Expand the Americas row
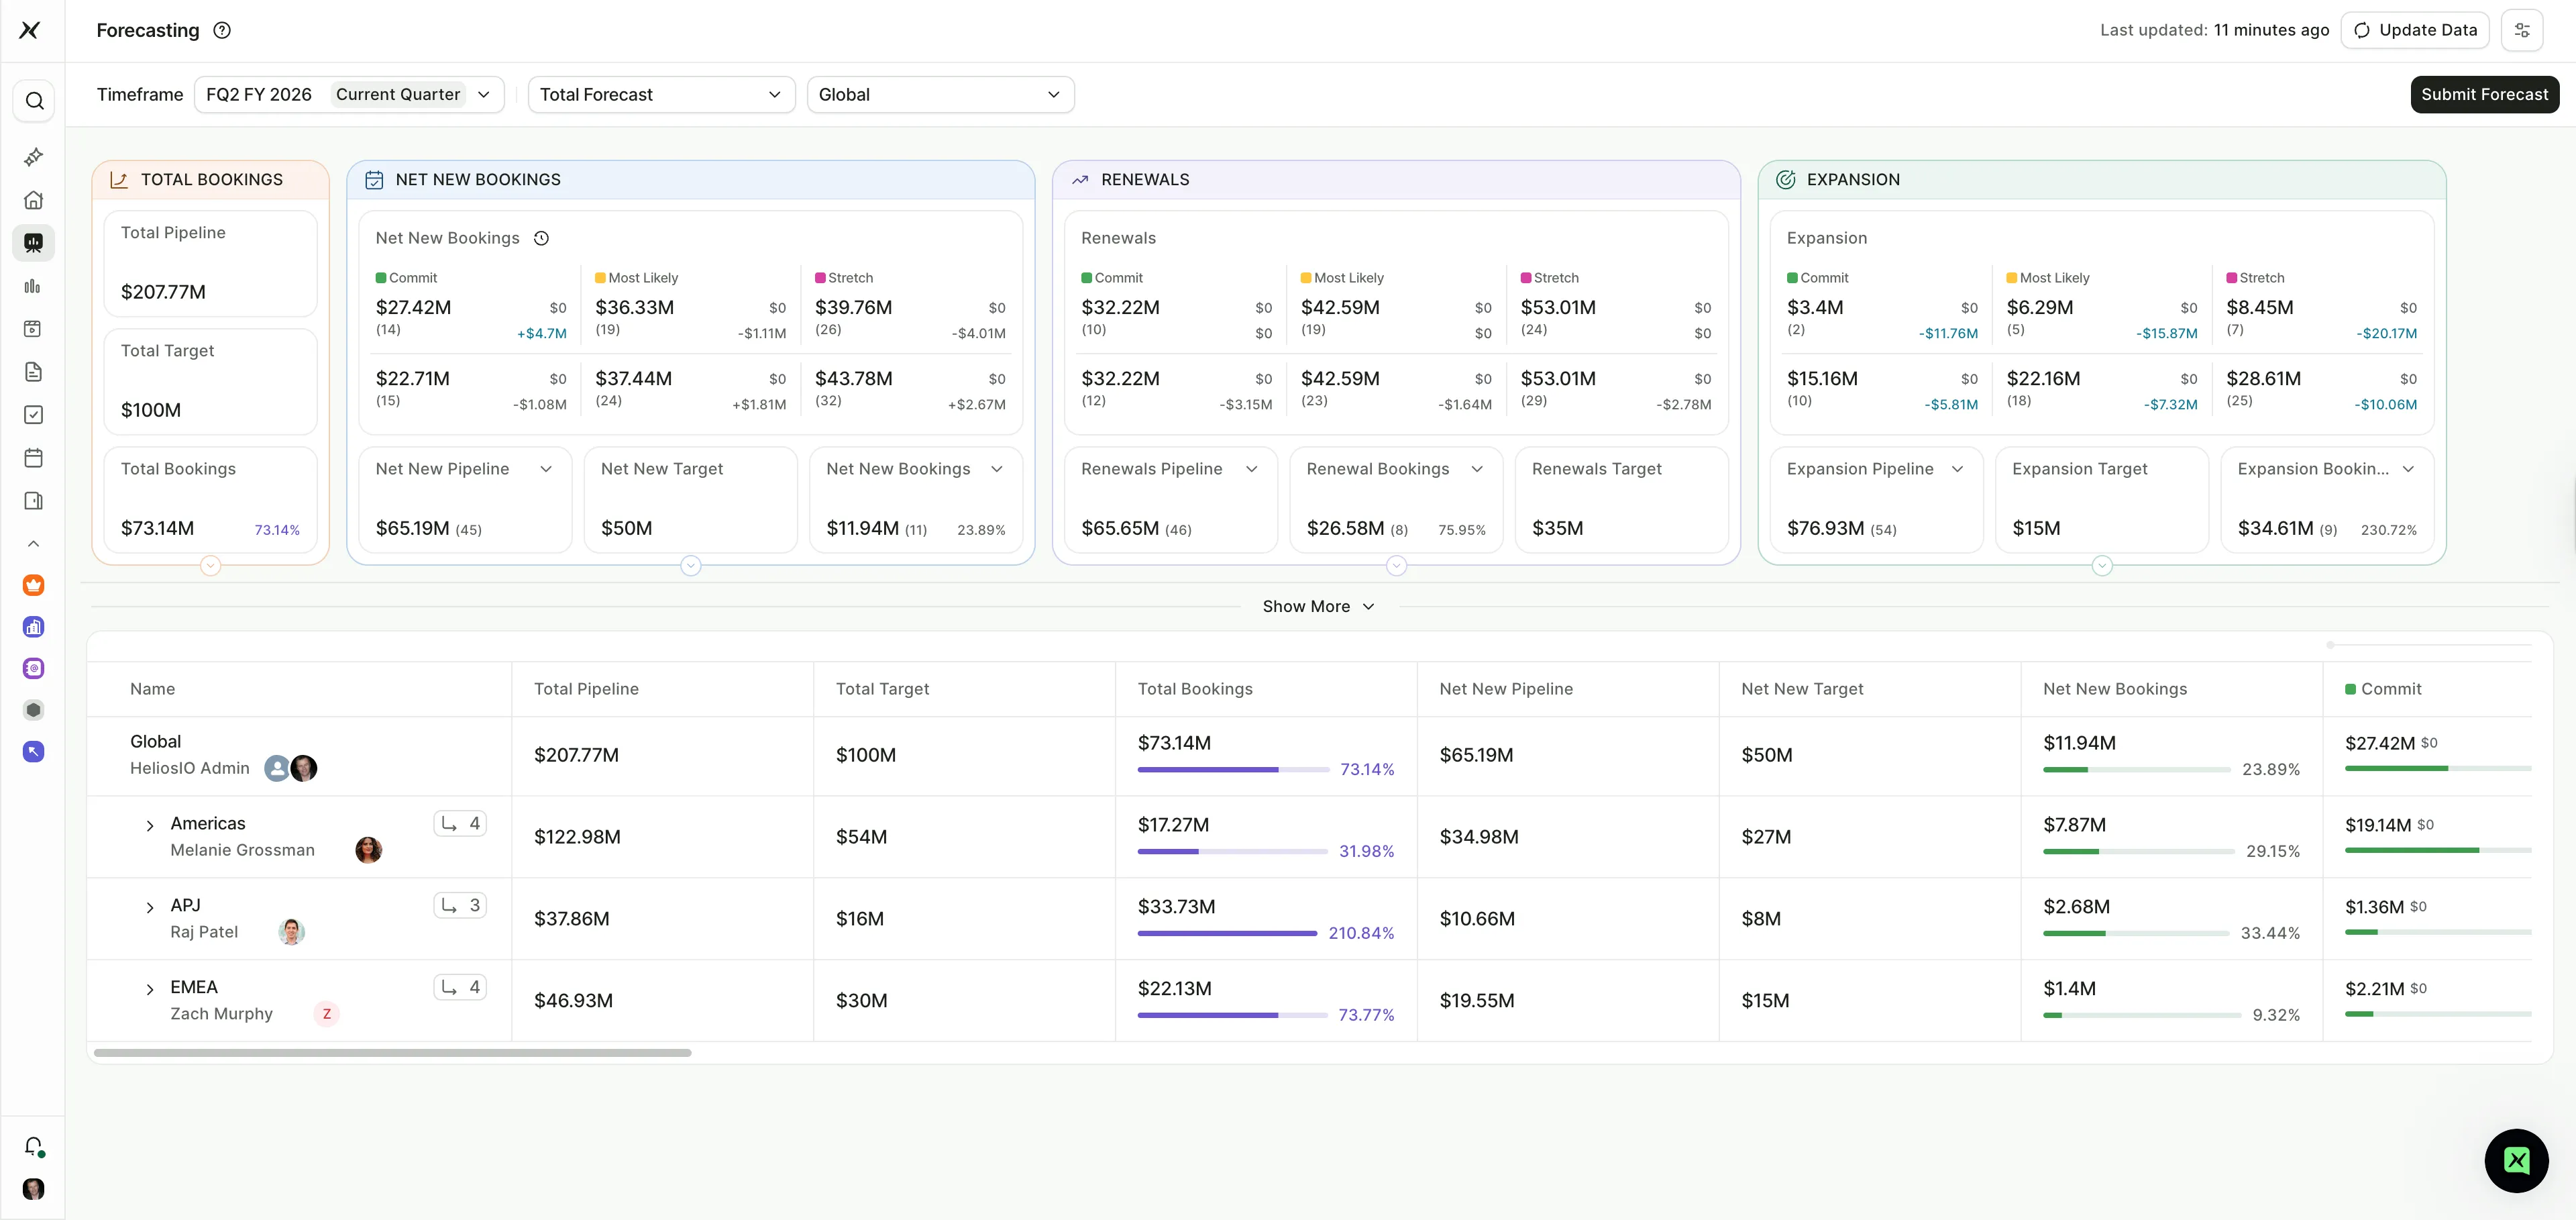 point(150,826)
